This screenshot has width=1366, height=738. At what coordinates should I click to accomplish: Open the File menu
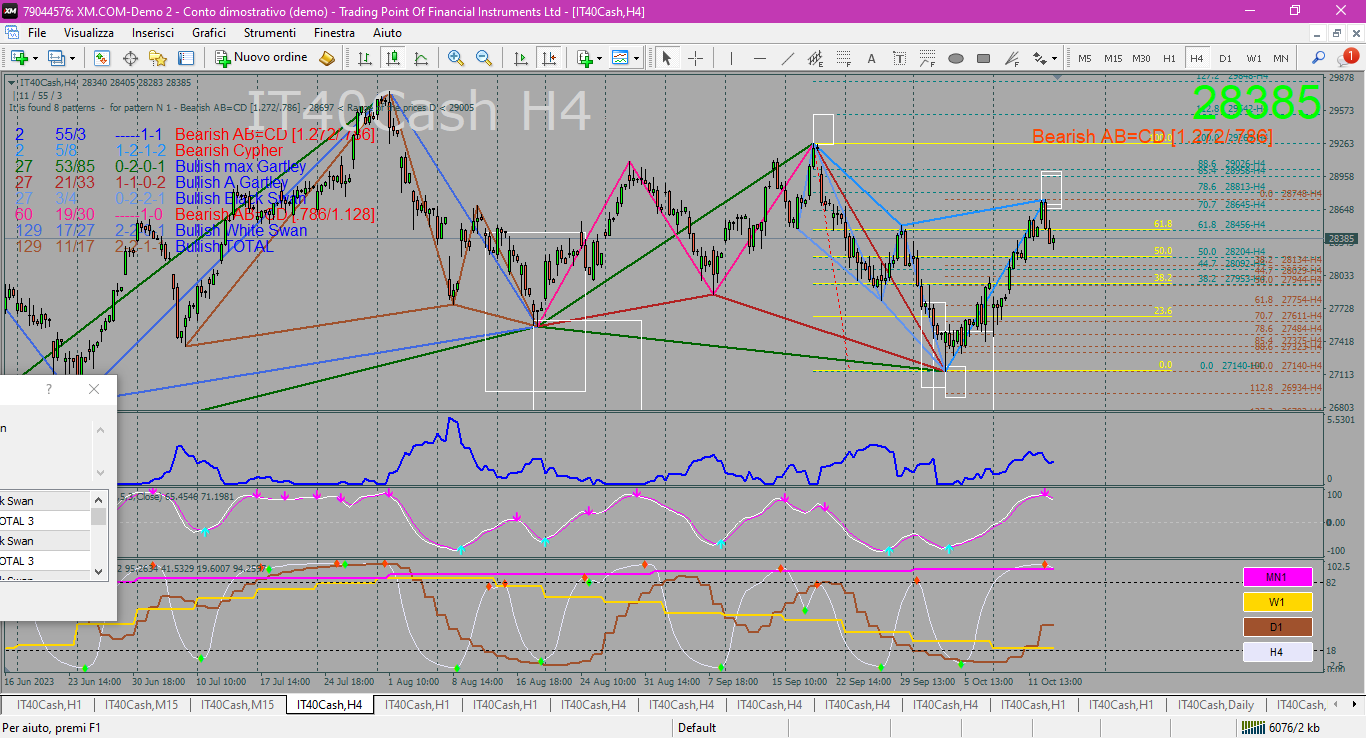(x=37, y=32)
